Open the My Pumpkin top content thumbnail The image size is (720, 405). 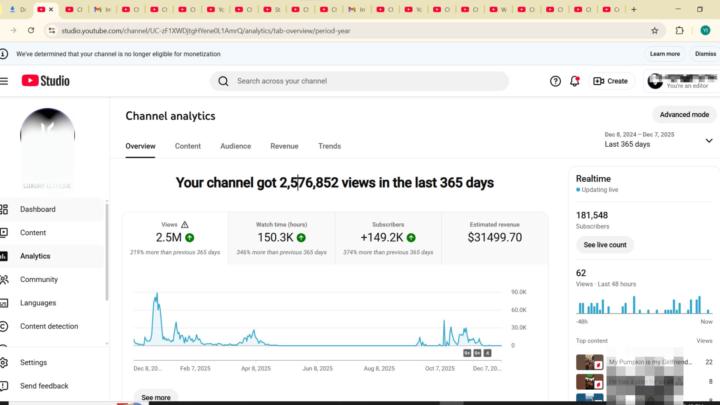tap(590, 362)
